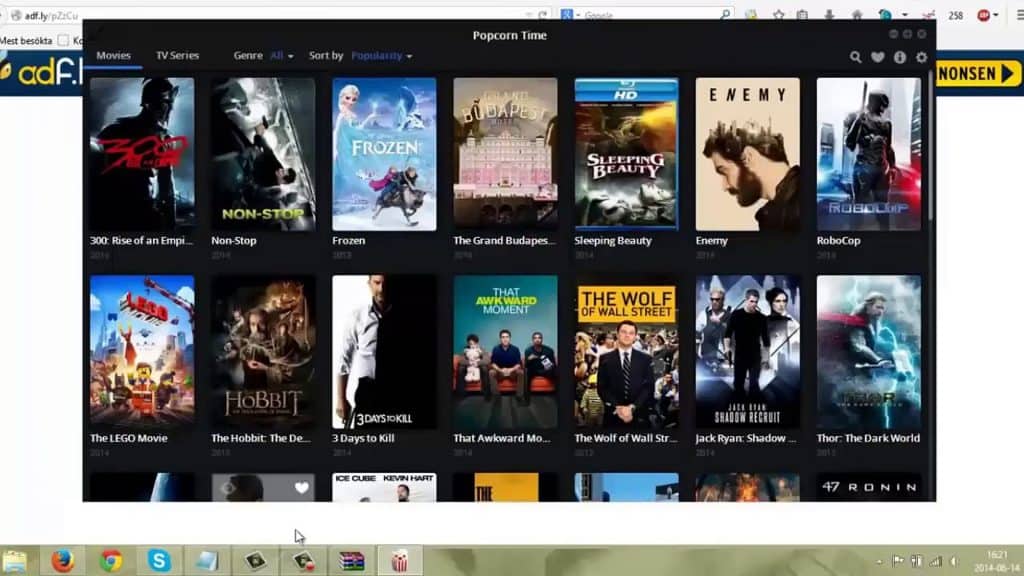Screen dimensions: 1024x576
Task: Open Firefox downloads arrow icon
Action: 829,15
